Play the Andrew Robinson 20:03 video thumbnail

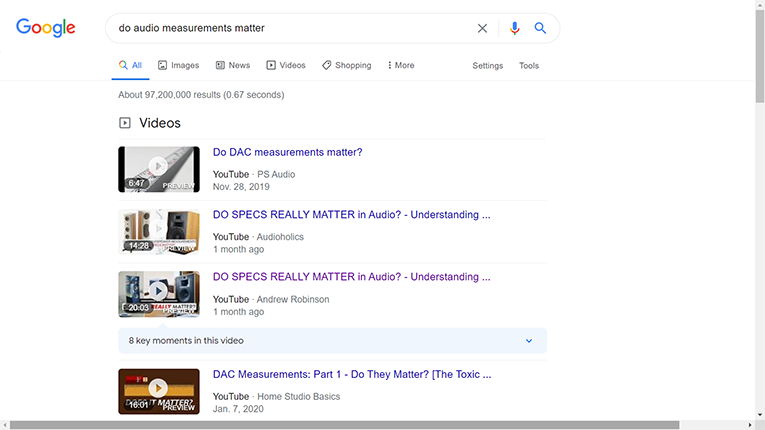pos(159,294)
